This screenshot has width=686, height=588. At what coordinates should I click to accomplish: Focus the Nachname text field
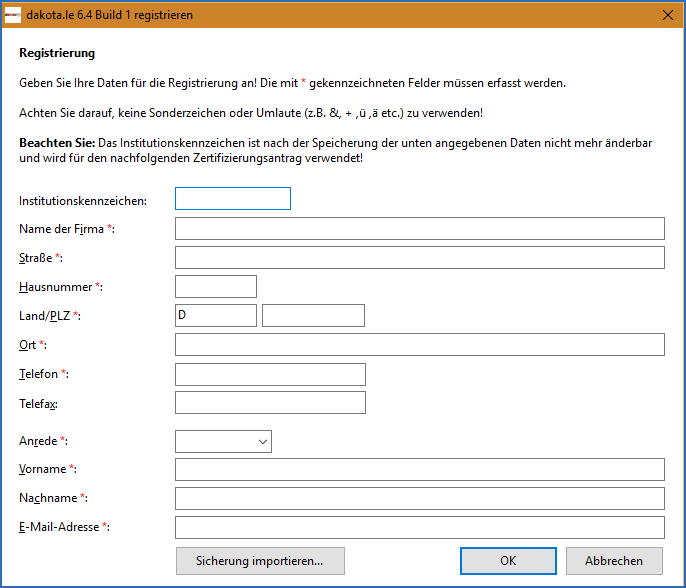coord(419,499)
